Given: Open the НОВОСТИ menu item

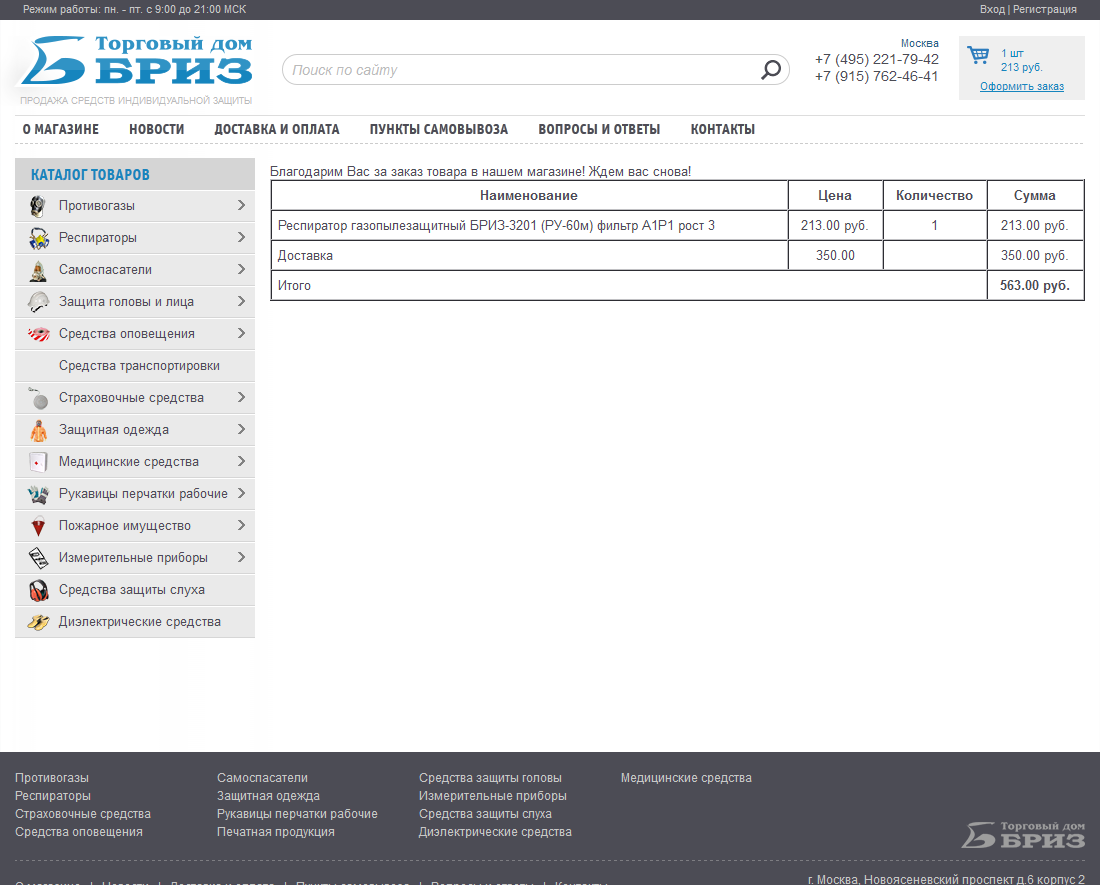Looking at the screenshot, I should pos(156,130).
